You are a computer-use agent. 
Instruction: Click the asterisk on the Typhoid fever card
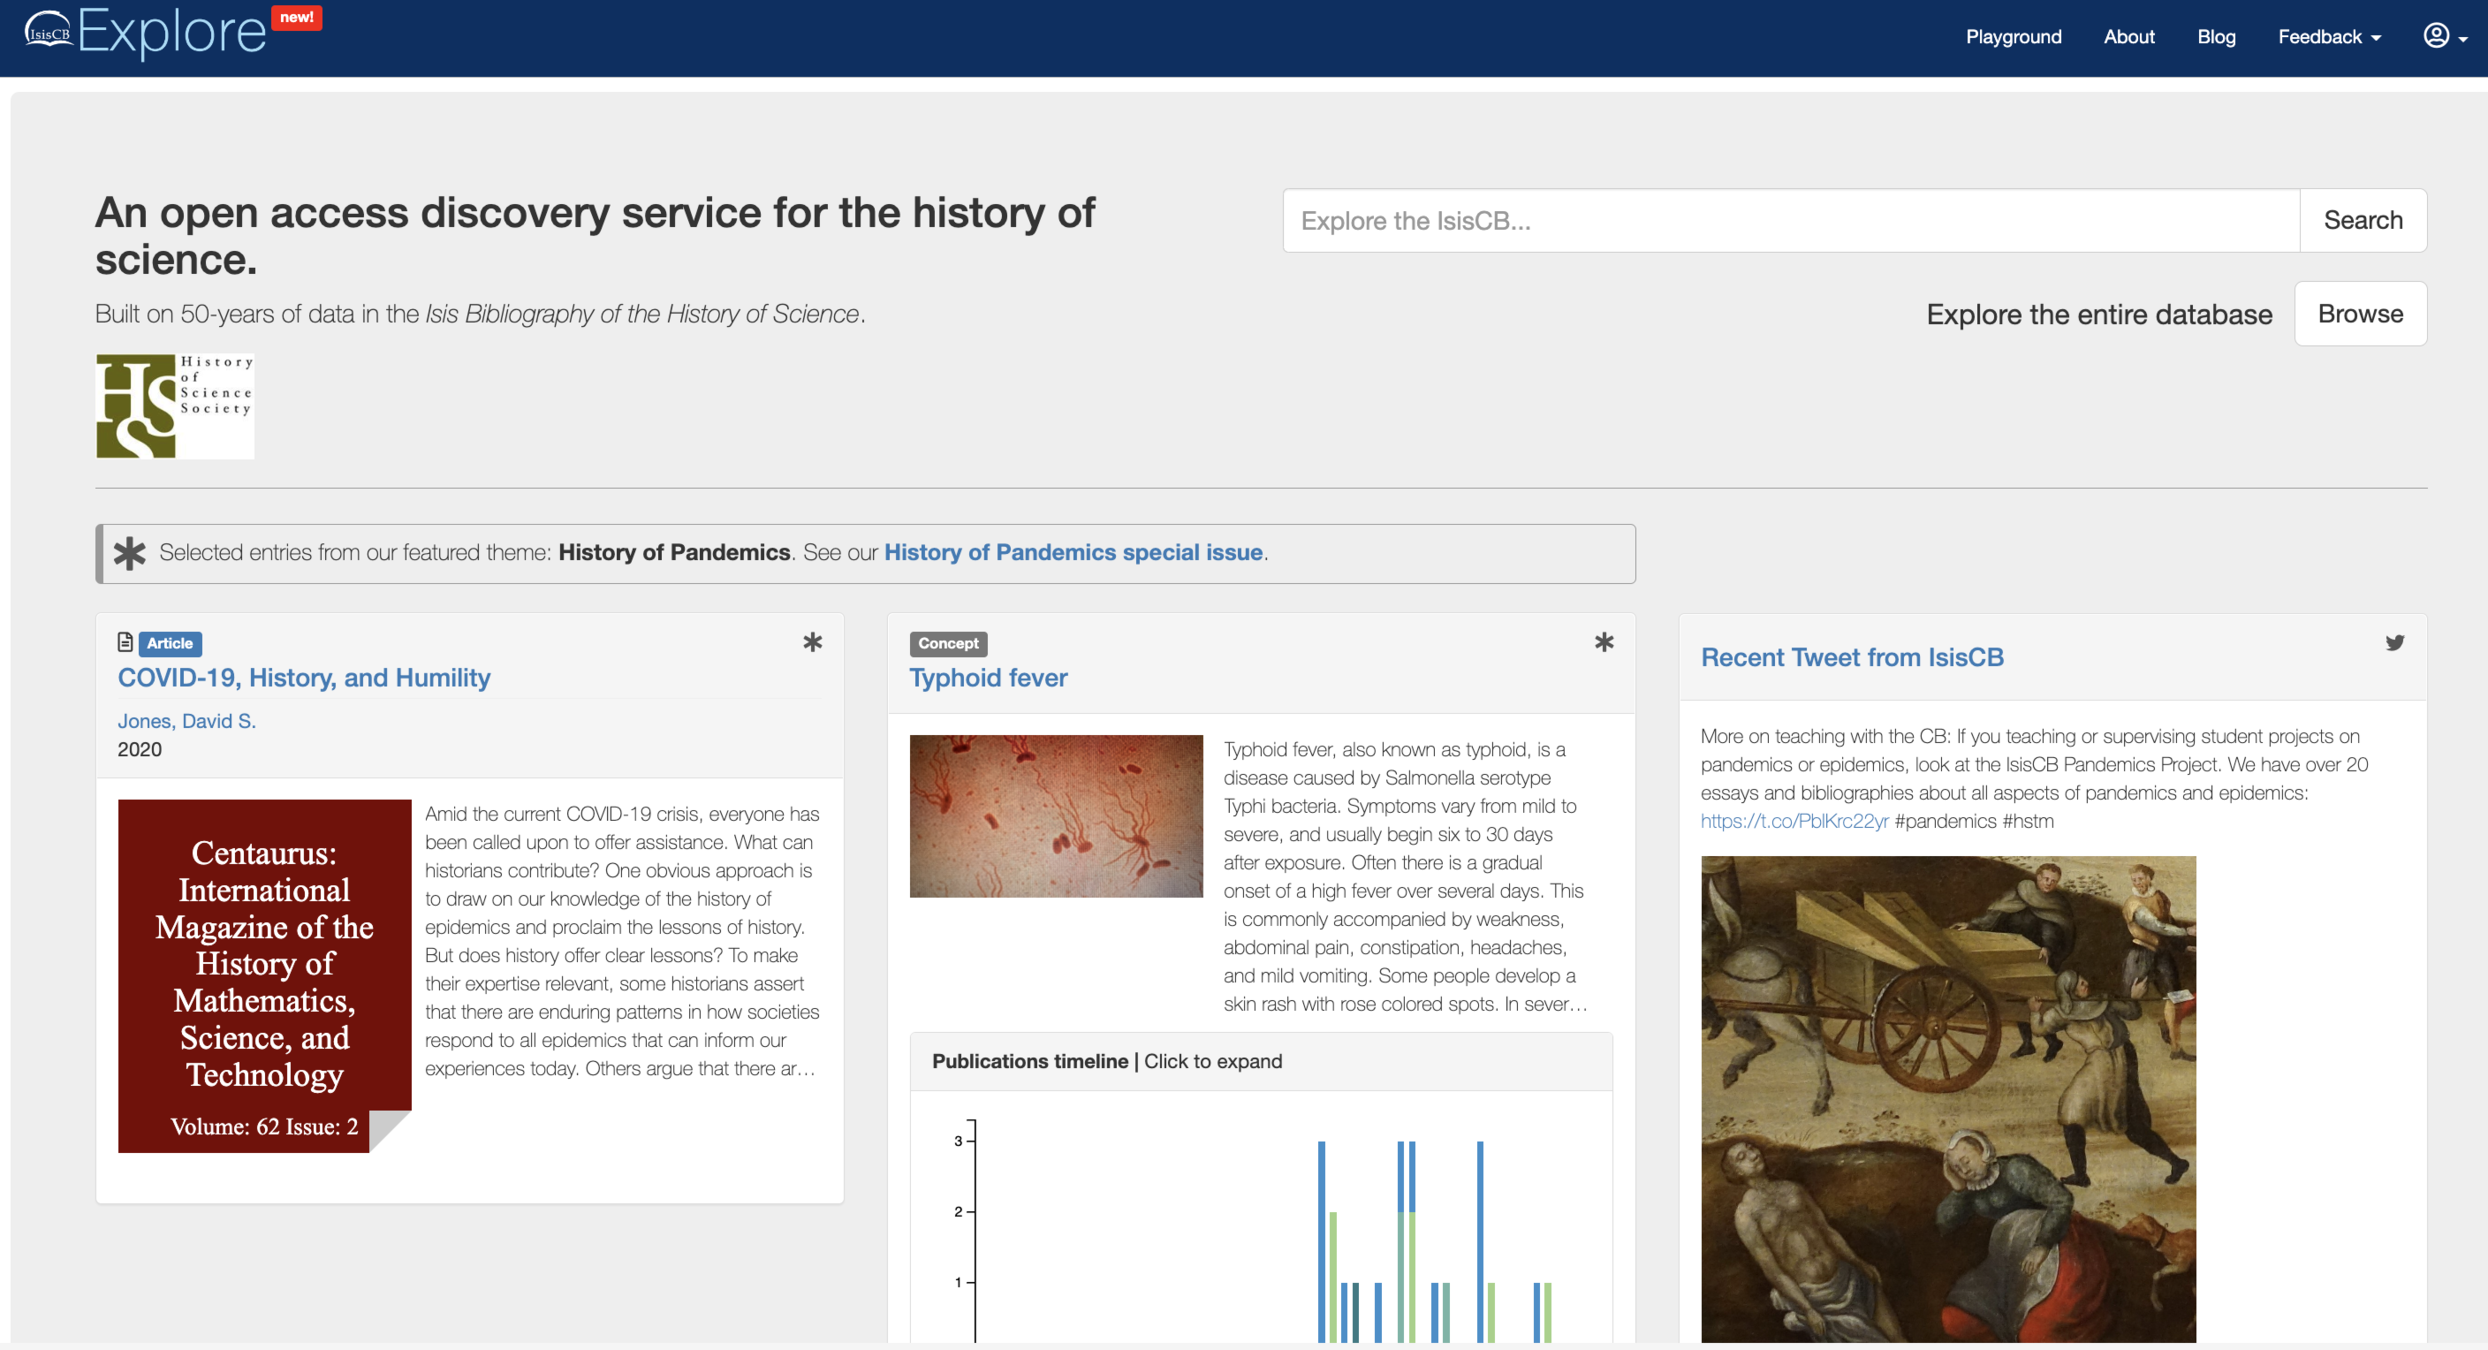(x=1603, y=643)
